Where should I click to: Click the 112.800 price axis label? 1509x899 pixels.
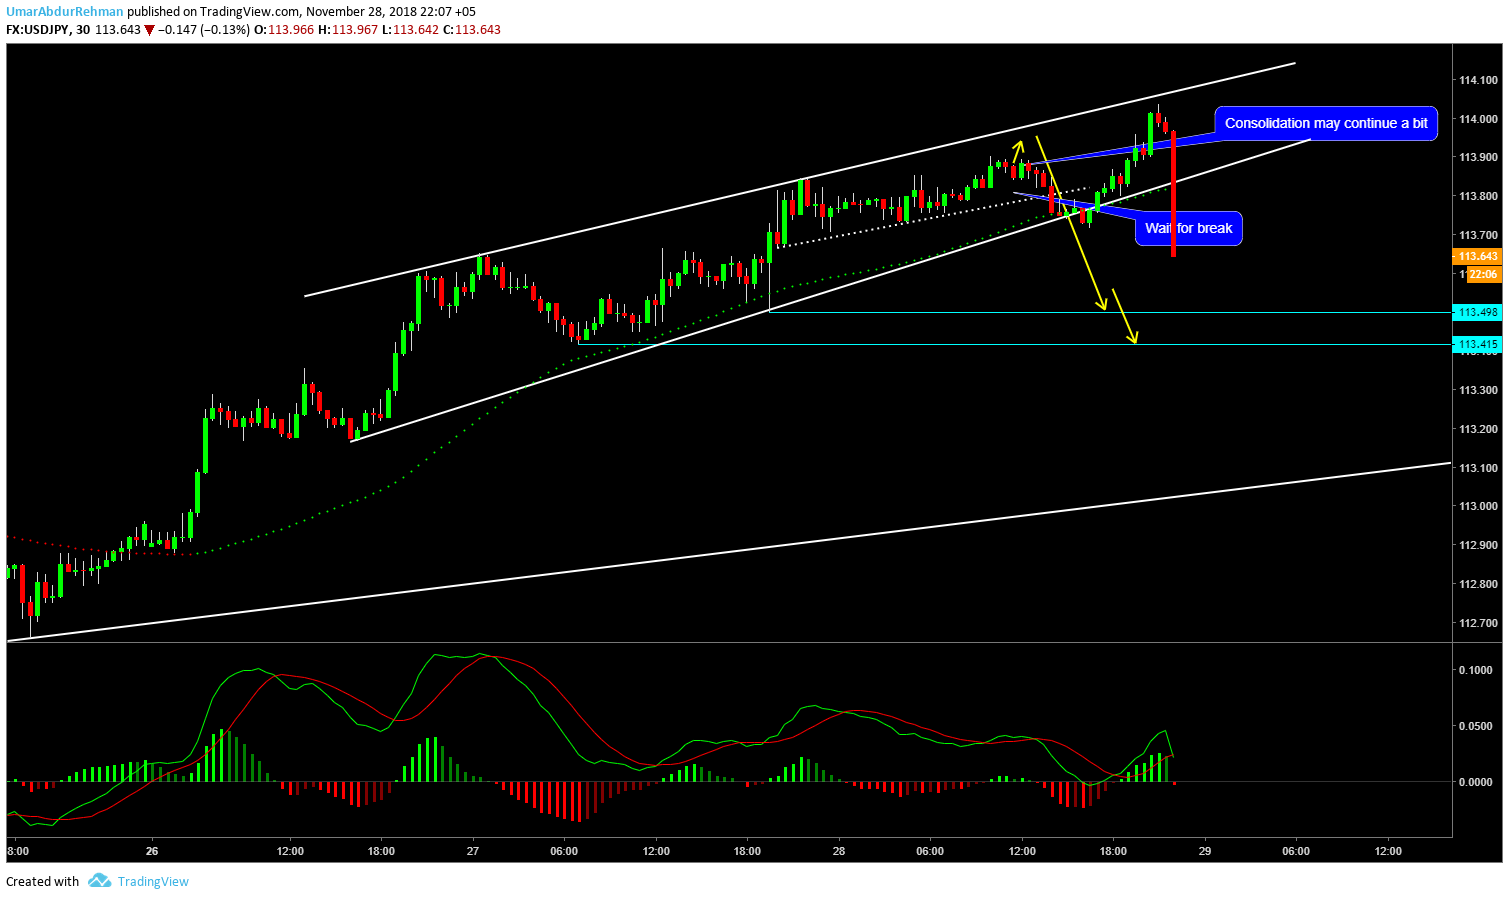1478,584
